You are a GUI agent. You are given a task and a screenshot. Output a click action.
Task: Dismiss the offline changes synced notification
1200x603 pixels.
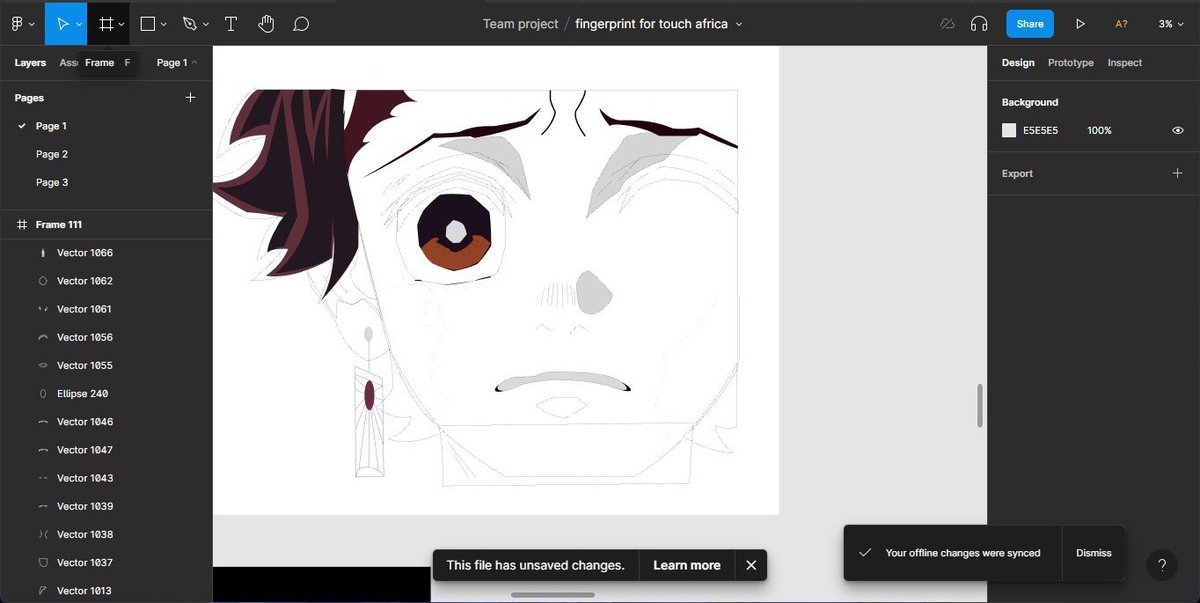tap(1093, 552)
